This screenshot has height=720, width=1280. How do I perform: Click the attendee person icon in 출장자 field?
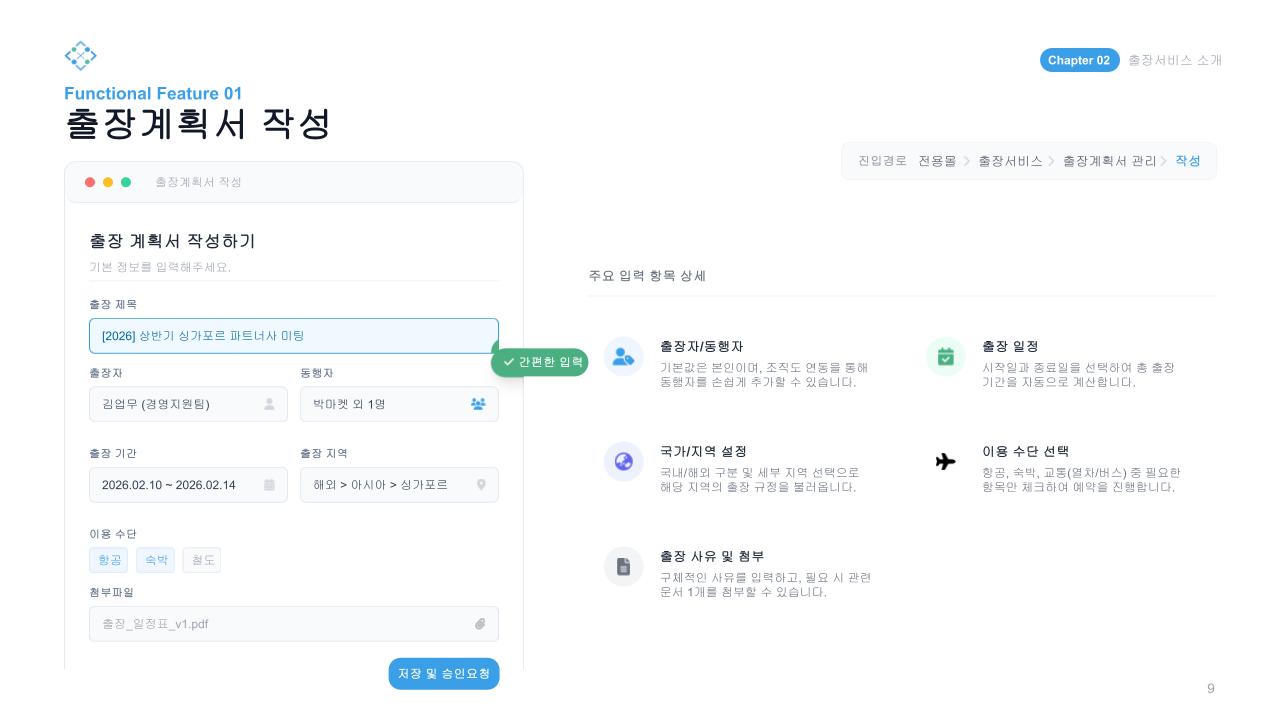point(270,404)
